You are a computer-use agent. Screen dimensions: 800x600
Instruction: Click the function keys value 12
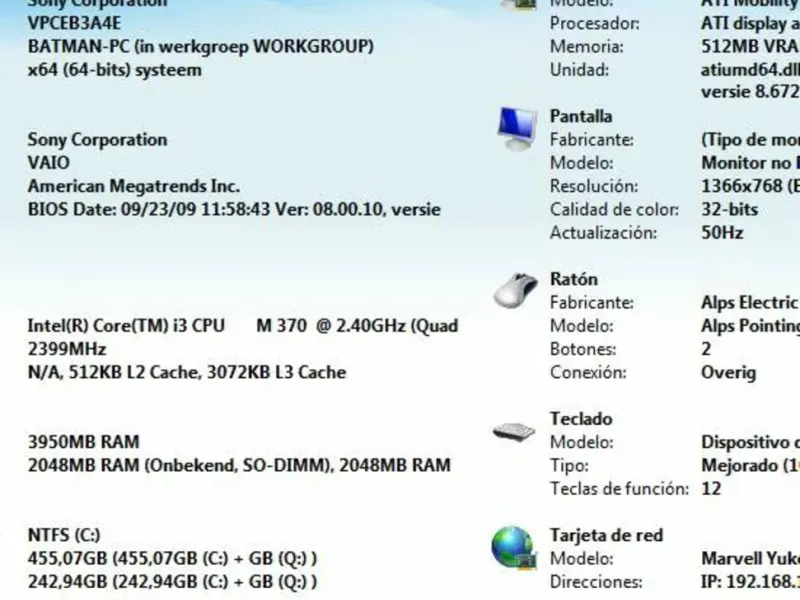coord(711,489)
